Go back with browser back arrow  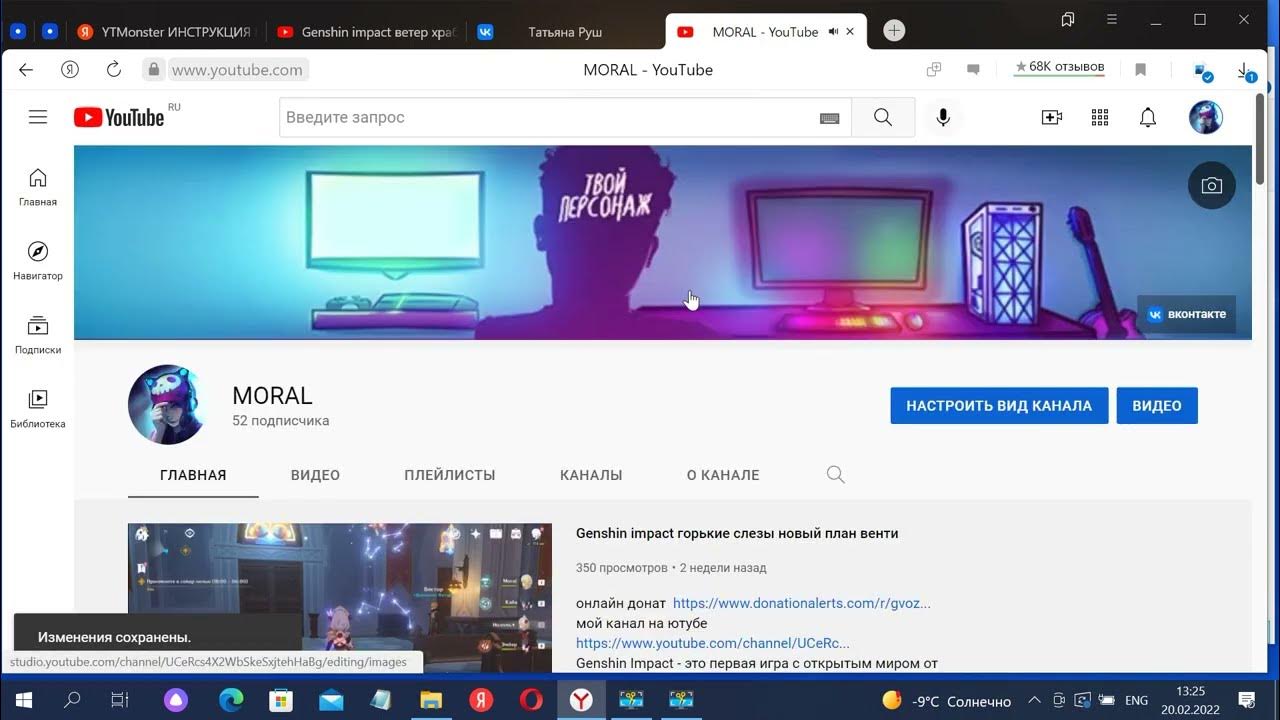[x=26, y=70]
